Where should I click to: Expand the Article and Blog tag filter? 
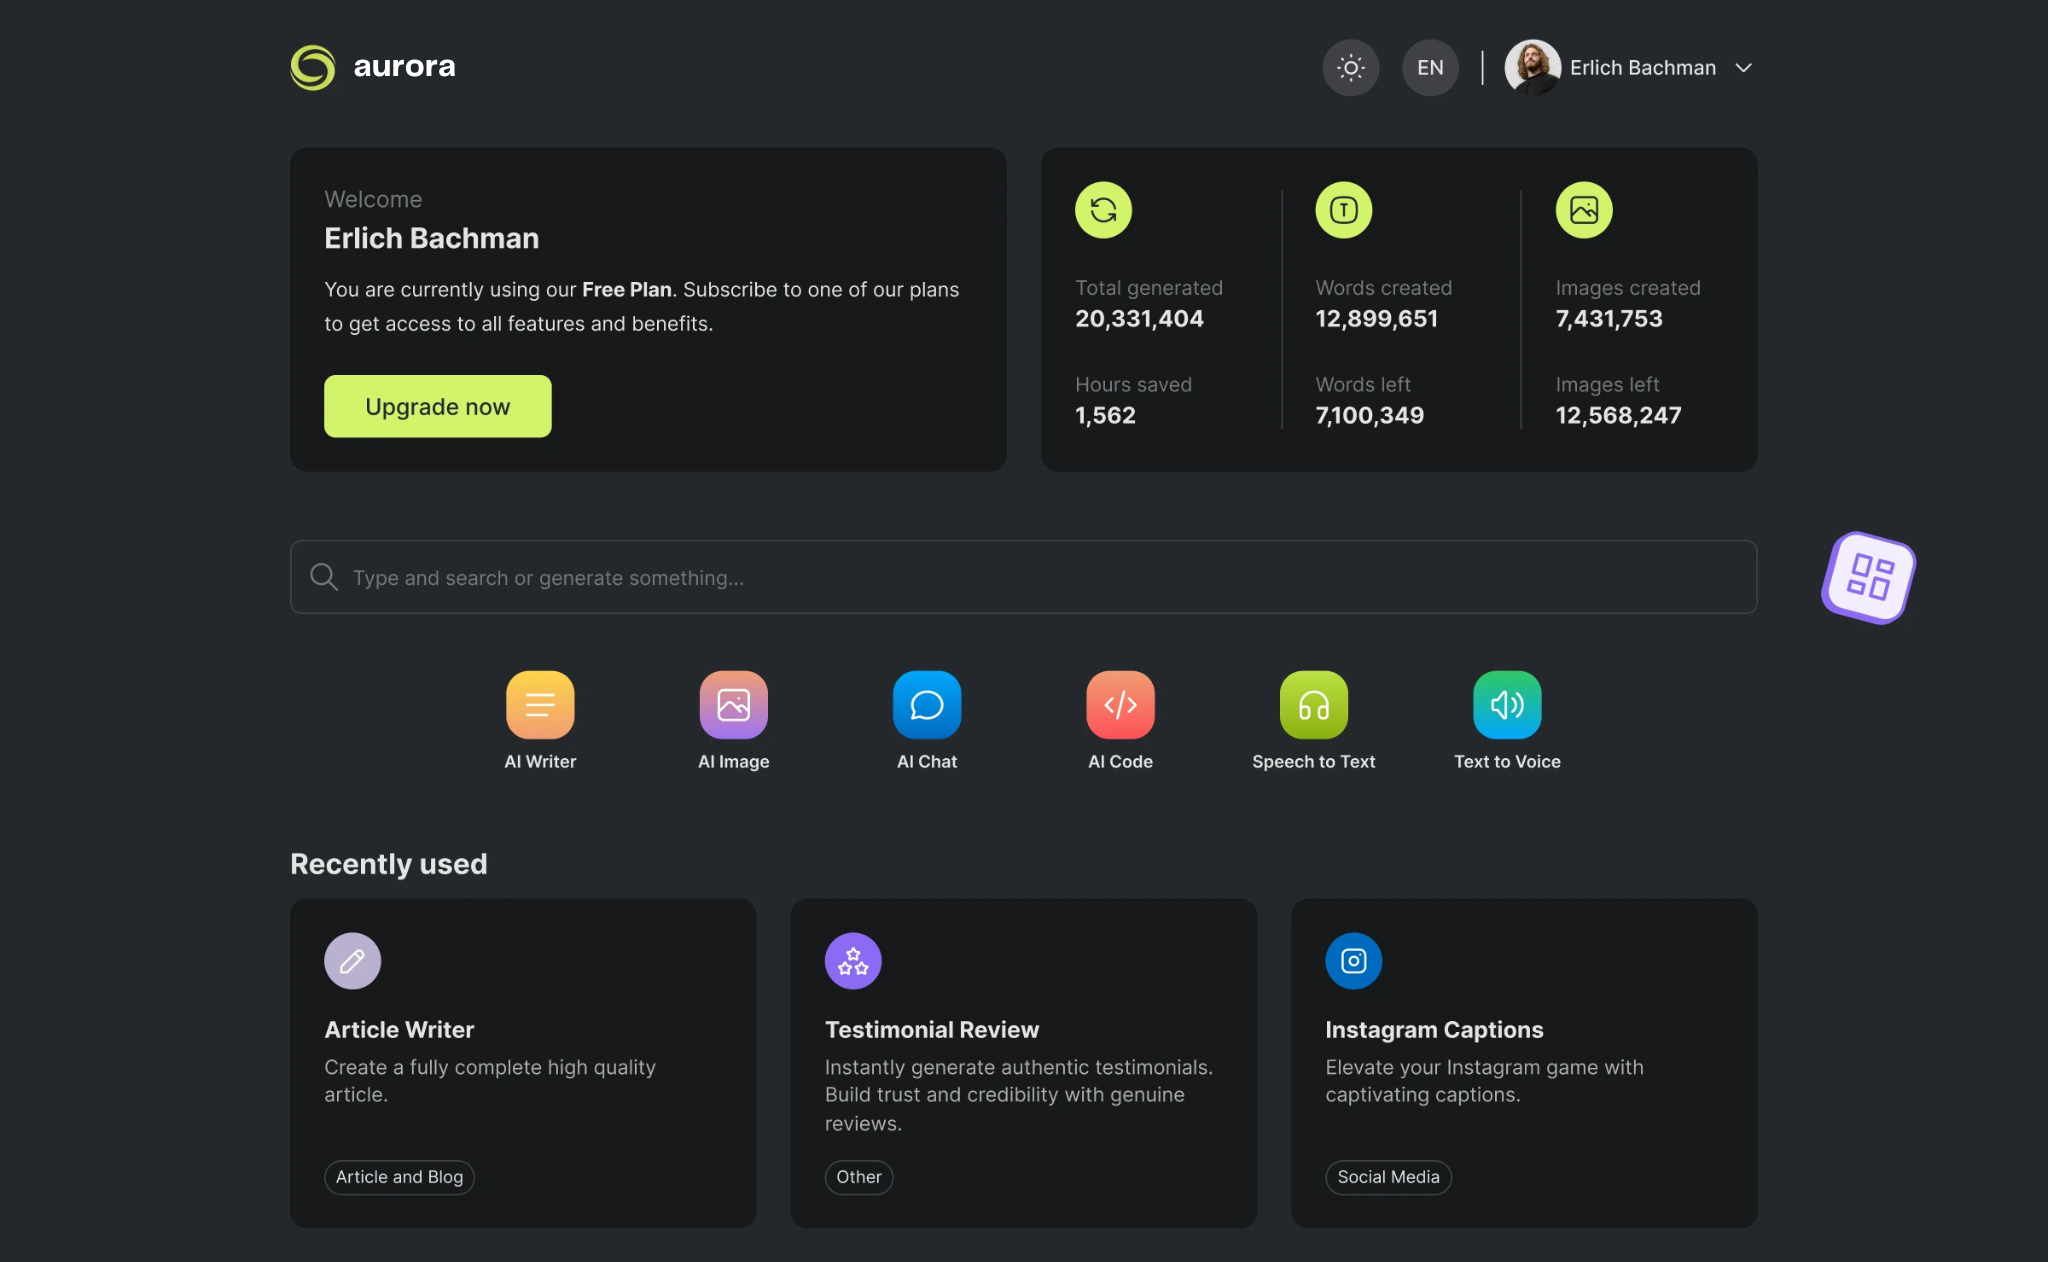(x=398, y=1177)
